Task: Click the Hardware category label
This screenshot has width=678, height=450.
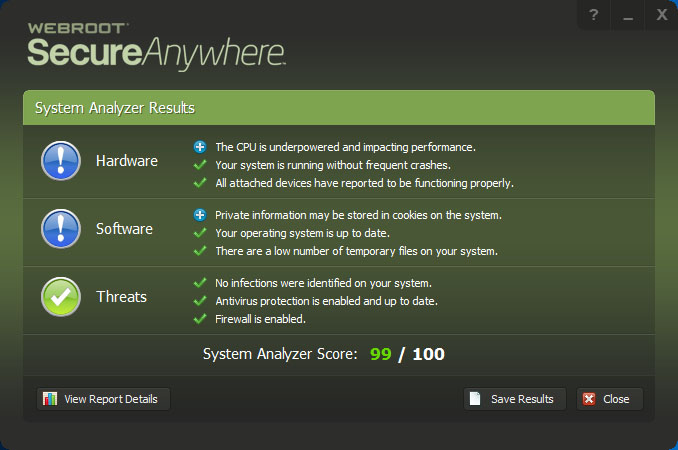Action: coord(127,161)
